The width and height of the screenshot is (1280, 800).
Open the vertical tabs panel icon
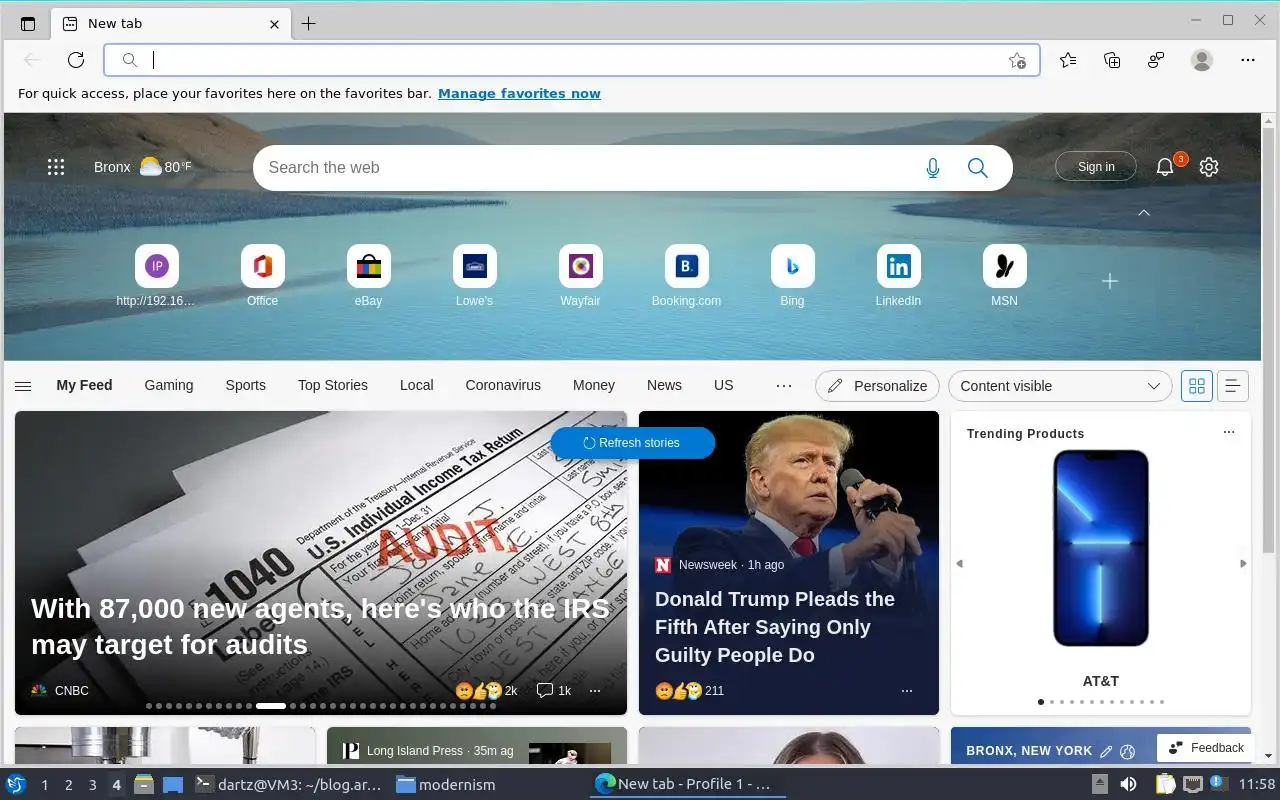pos(28,24)
